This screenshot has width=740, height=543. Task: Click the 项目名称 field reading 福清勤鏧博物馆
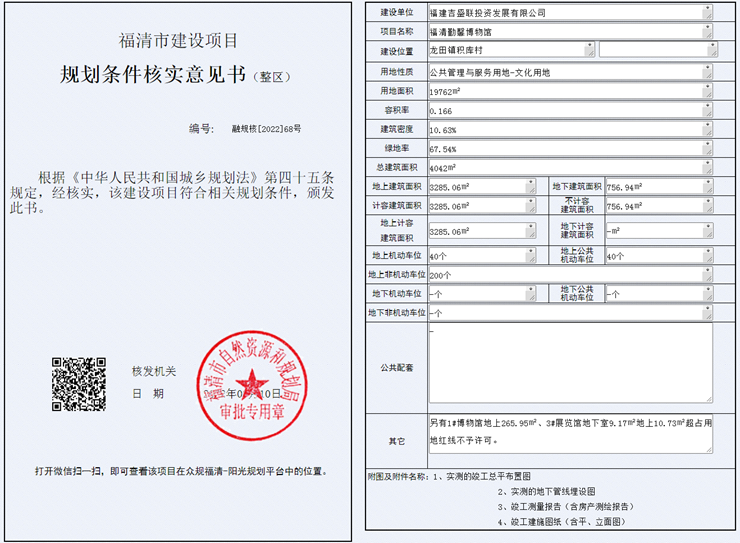[570, 32]
